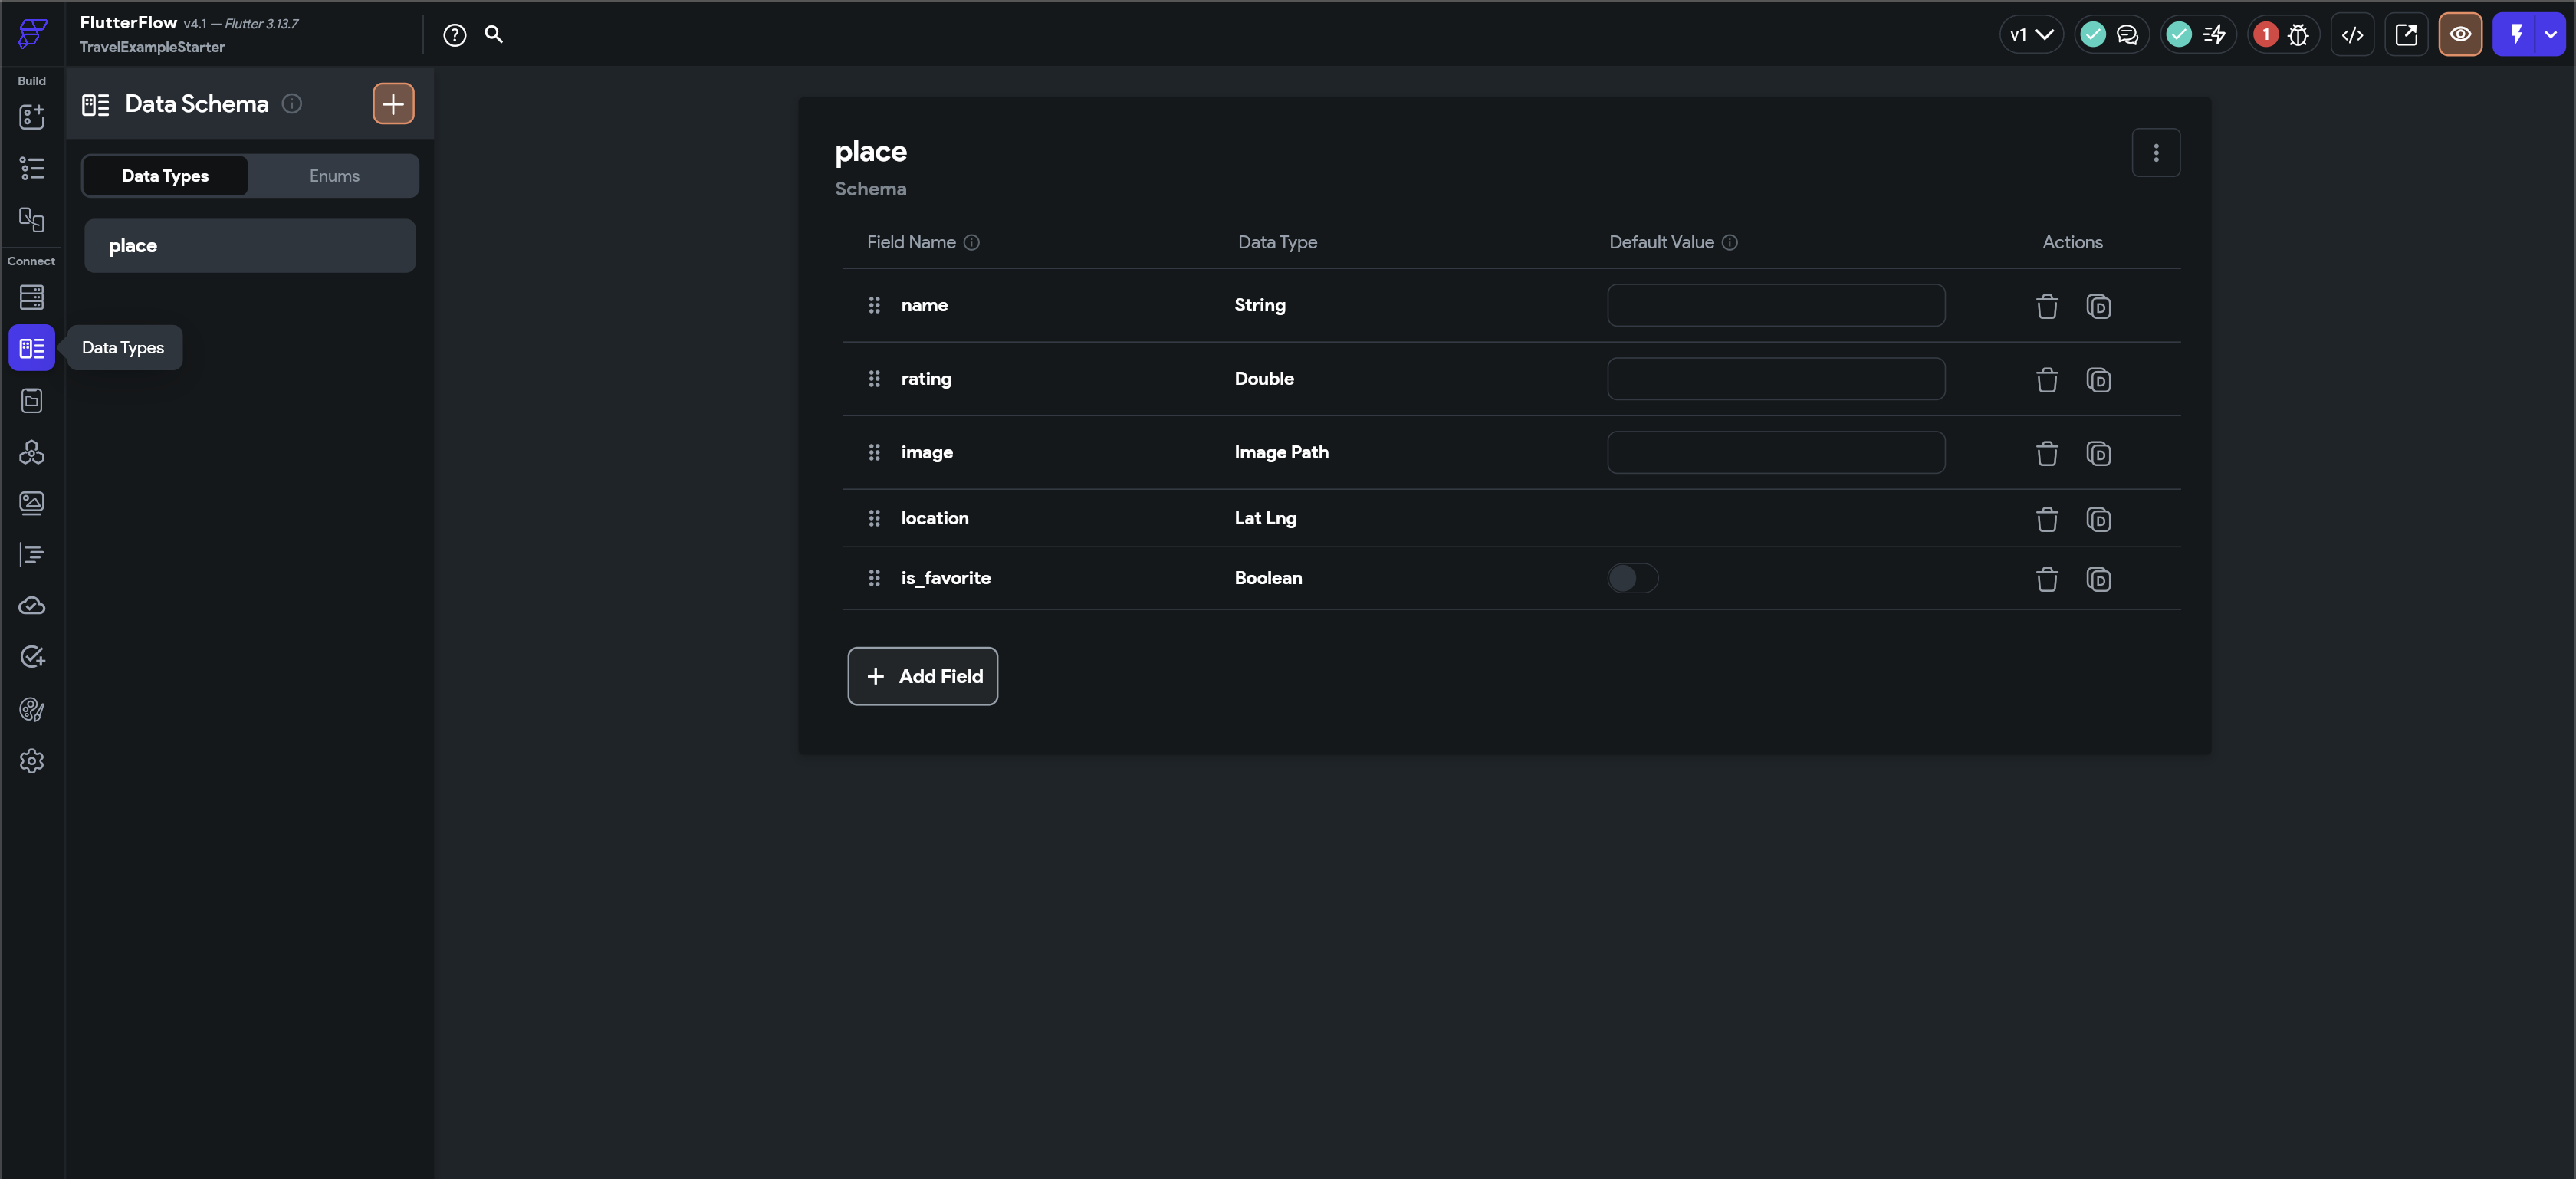Image resolution: width=2576 pixels, height=1179 pixels.
Task: Expand the v1 version dropdown
Action: click(2031, 35)
